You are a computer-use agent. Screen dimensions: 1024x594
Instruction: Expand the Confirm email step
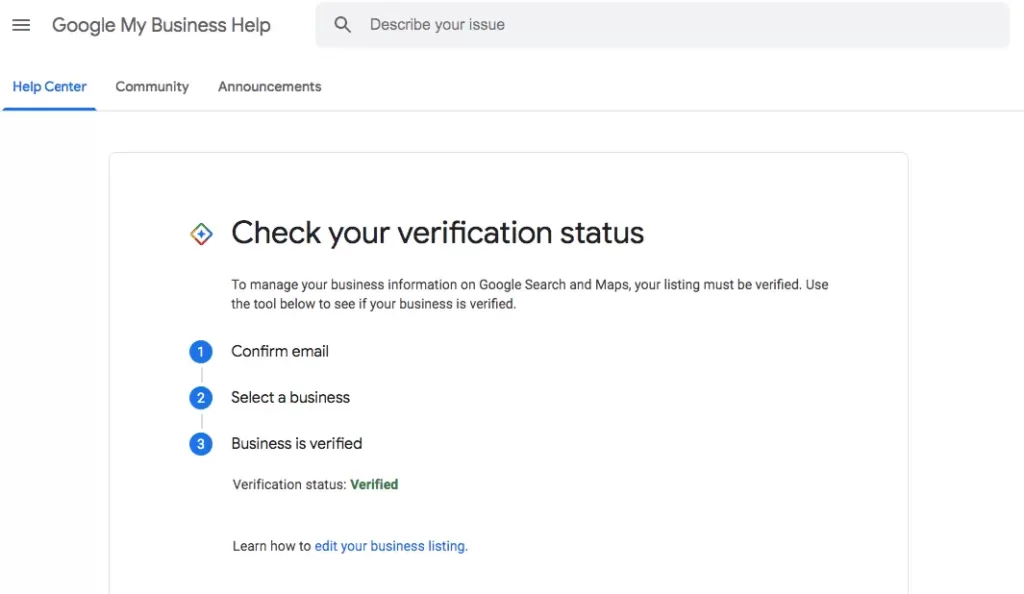(x=280, y=351)
